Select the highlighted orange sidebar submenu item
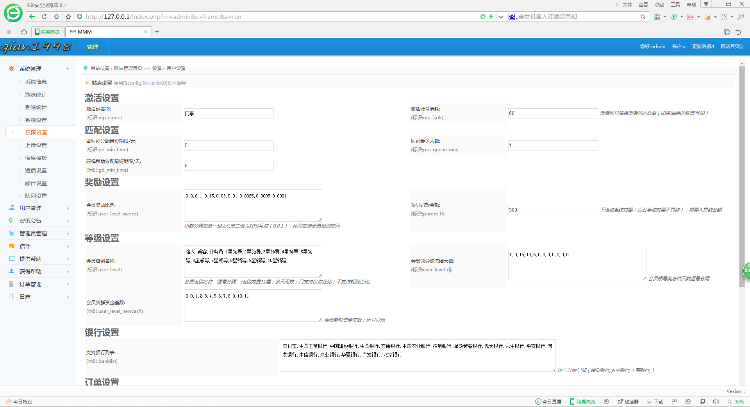750x407 pixels. coord(36,132)
